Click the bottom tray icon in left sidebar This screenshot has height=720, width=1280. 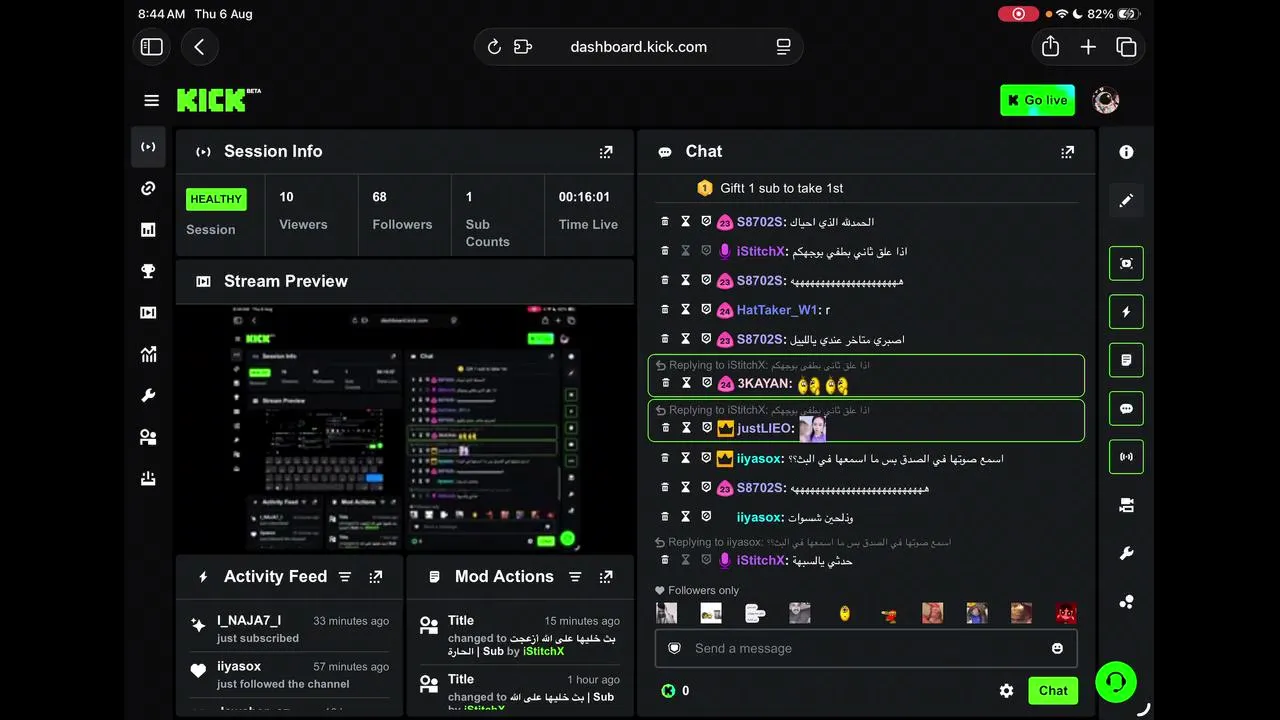[148, 479]
